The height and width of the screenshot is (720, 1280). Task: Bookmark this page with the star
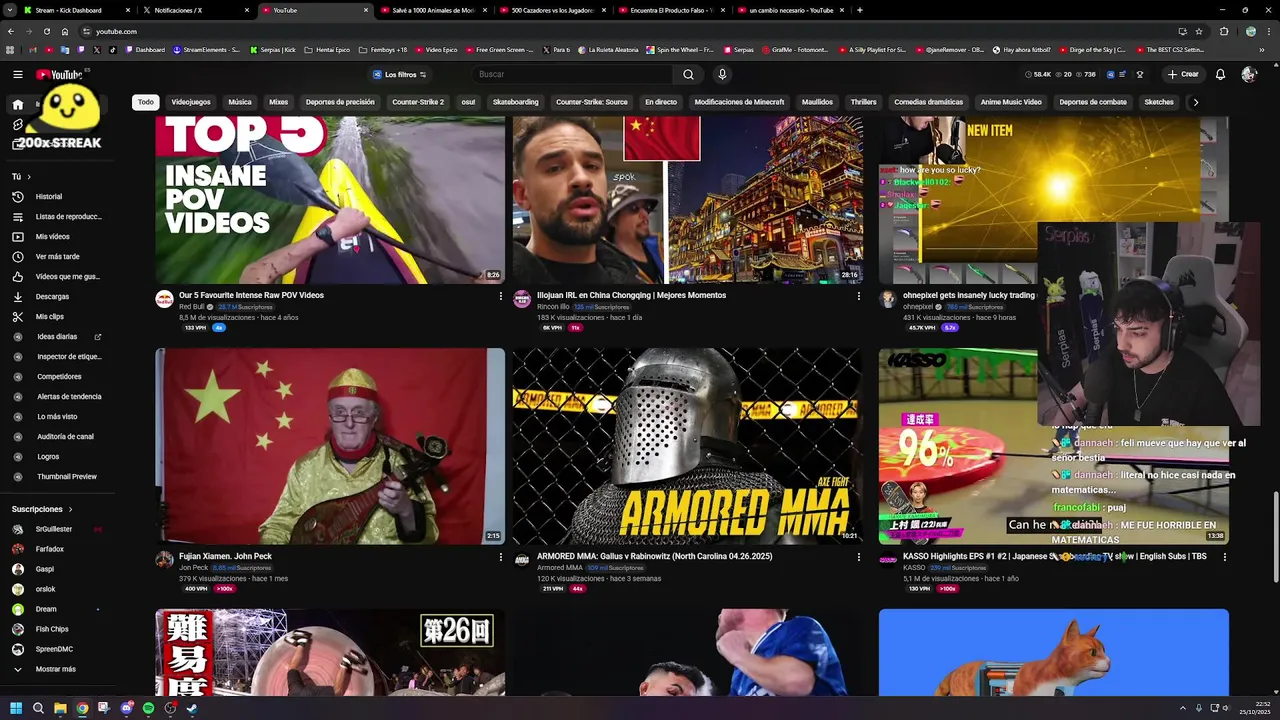1199,31
